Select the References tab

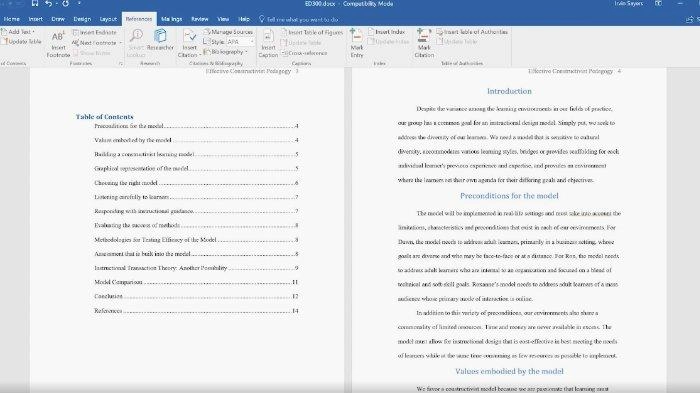[139, 19]
